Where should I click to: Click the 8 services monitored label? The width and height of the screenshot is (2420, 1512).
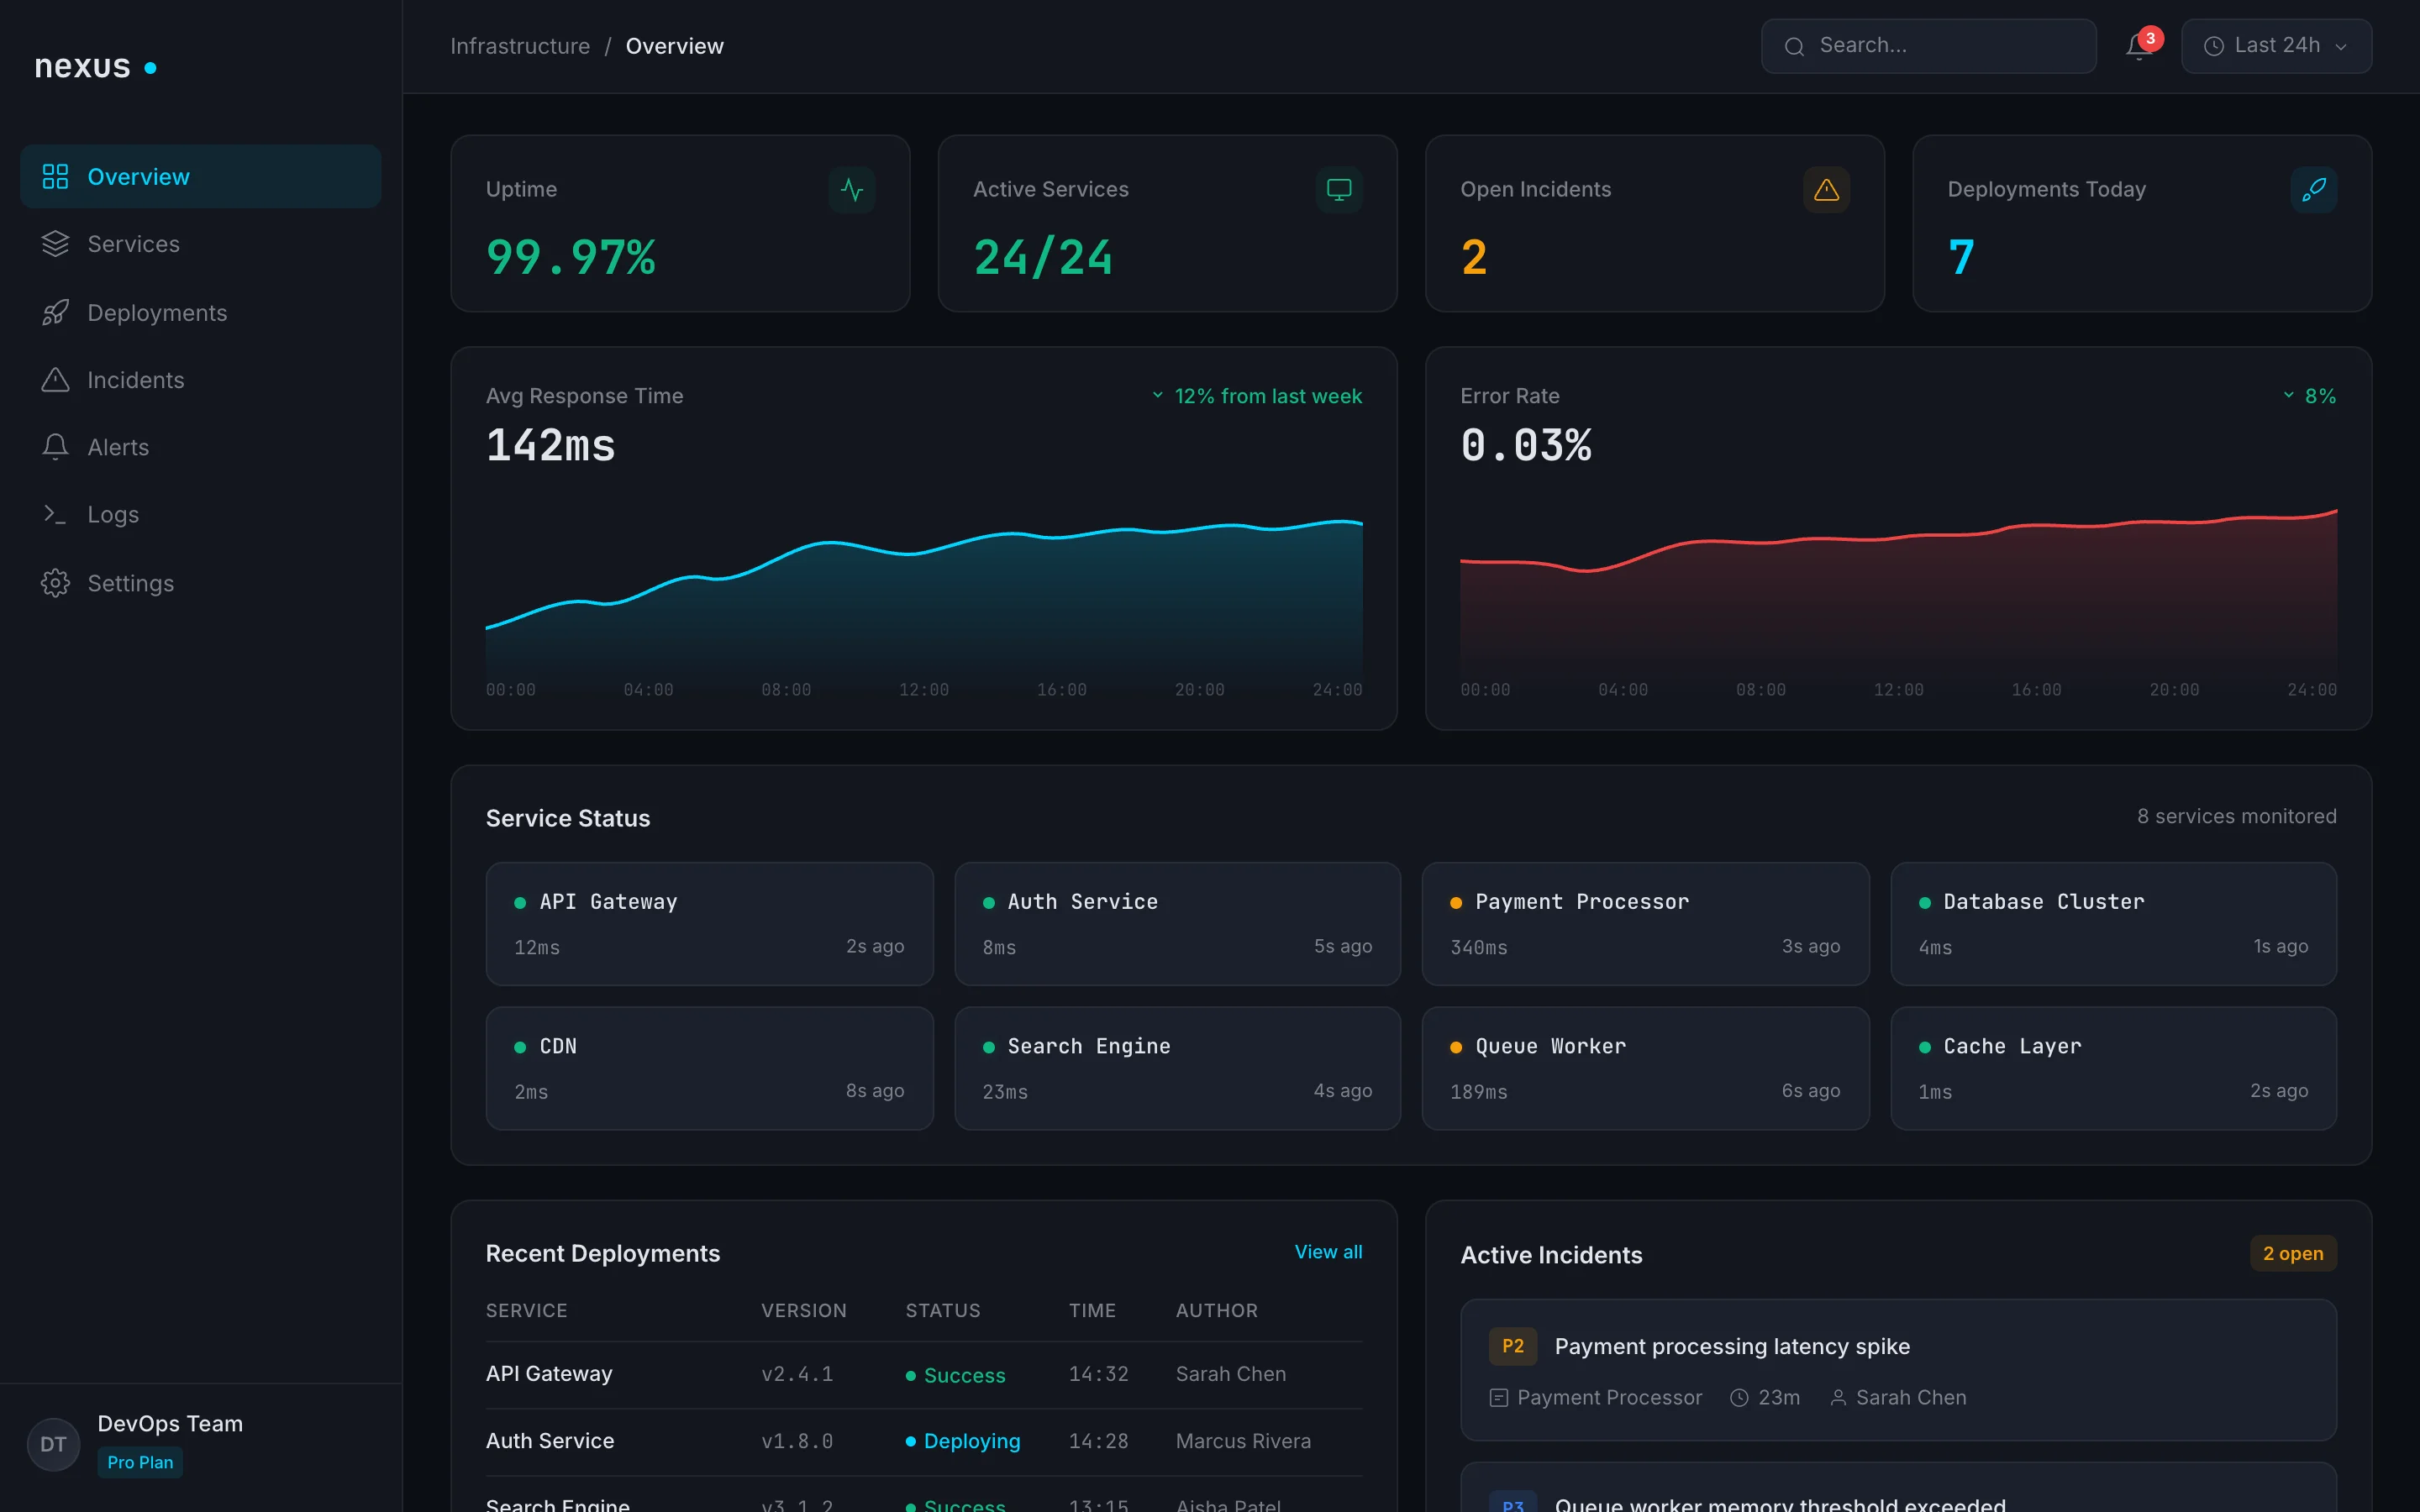click(x=2237, y=816)
